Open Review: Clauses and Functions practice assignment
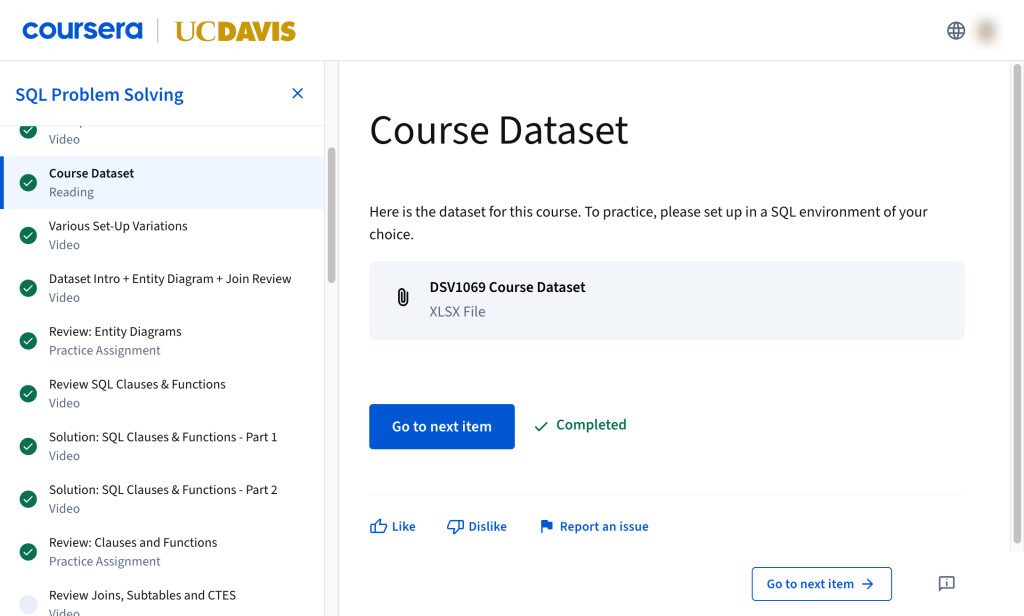Image resolution: width=1024 pixels, height=616 pixels. (x=164, y=552)
